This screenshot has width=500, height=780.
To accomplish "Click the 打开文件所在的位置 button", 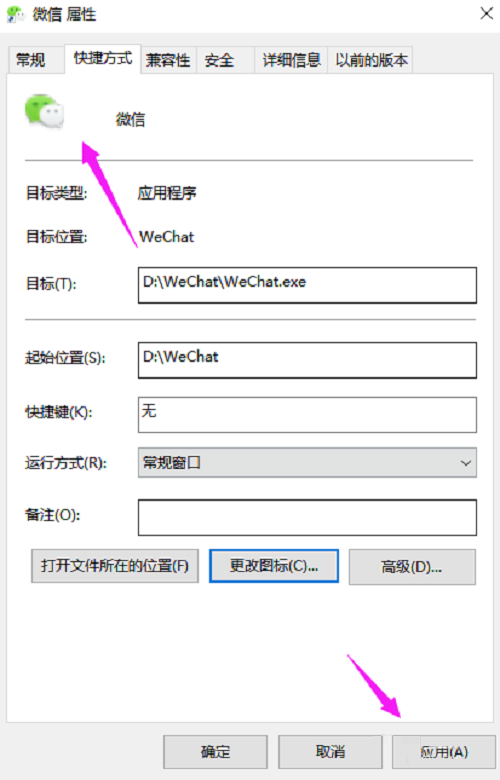I will point(115,566).
